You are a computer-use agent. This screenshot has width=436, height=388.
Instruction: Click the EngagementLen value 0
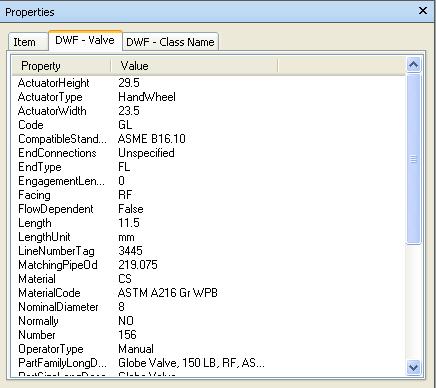coord(121,181)
